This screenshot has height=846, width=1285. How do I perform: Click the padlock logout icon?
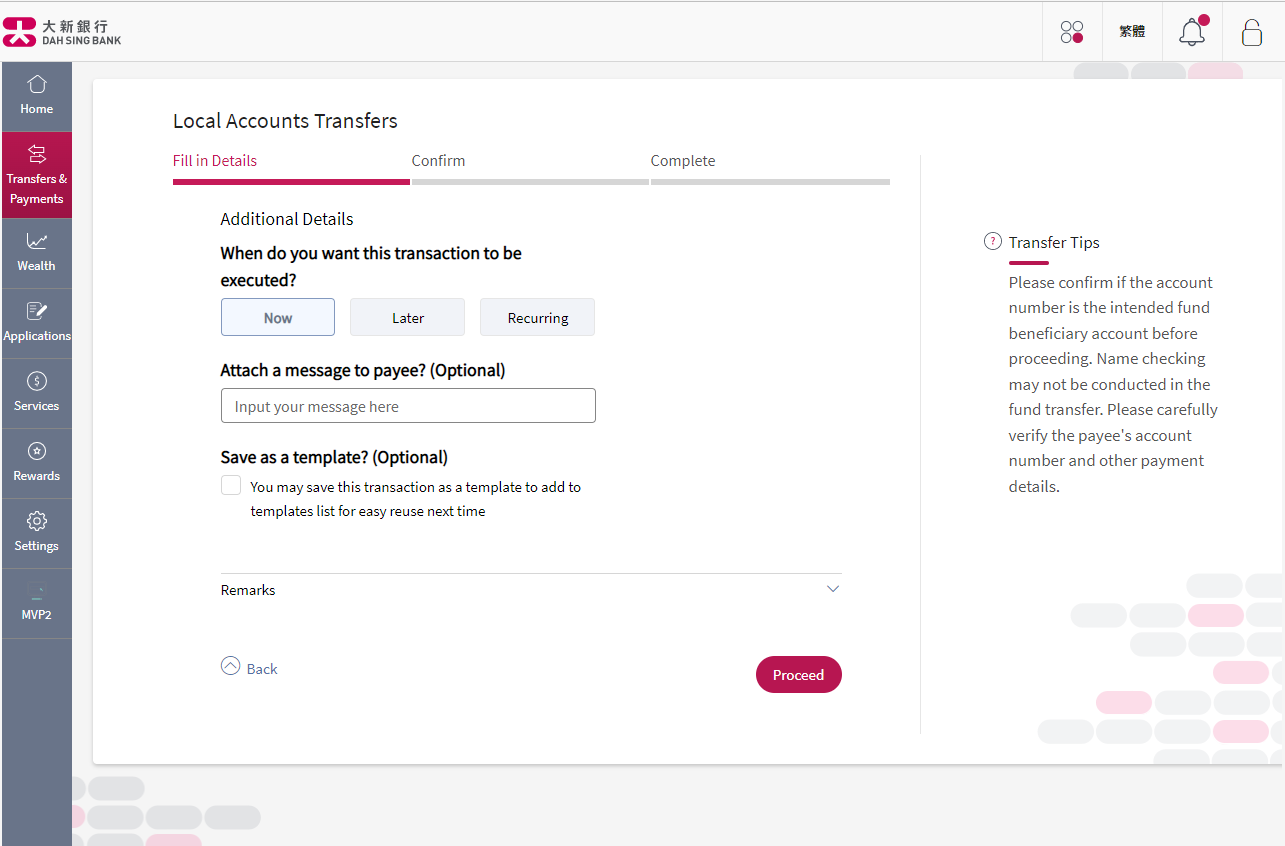click(1252, 32)
